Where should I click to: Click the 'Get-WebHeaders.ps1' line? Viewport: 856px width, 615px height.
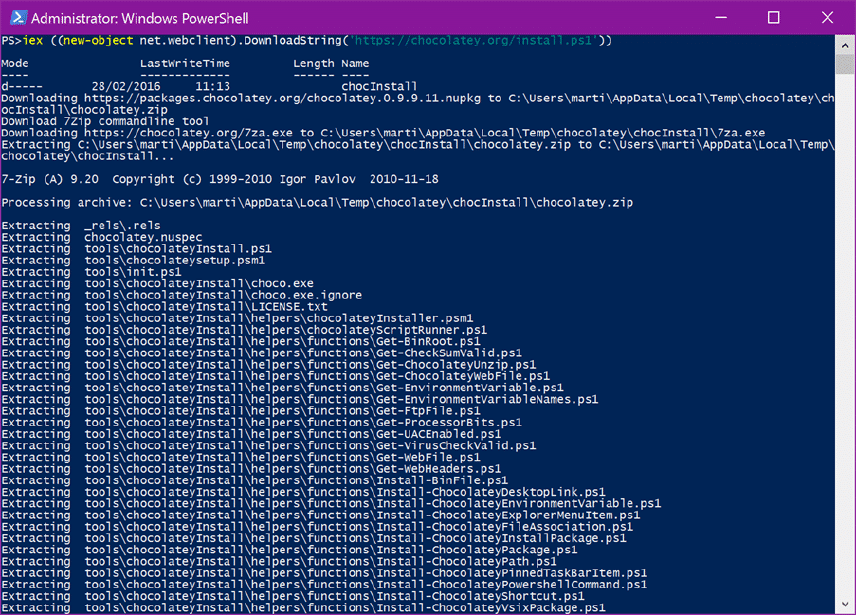[251, 469]
